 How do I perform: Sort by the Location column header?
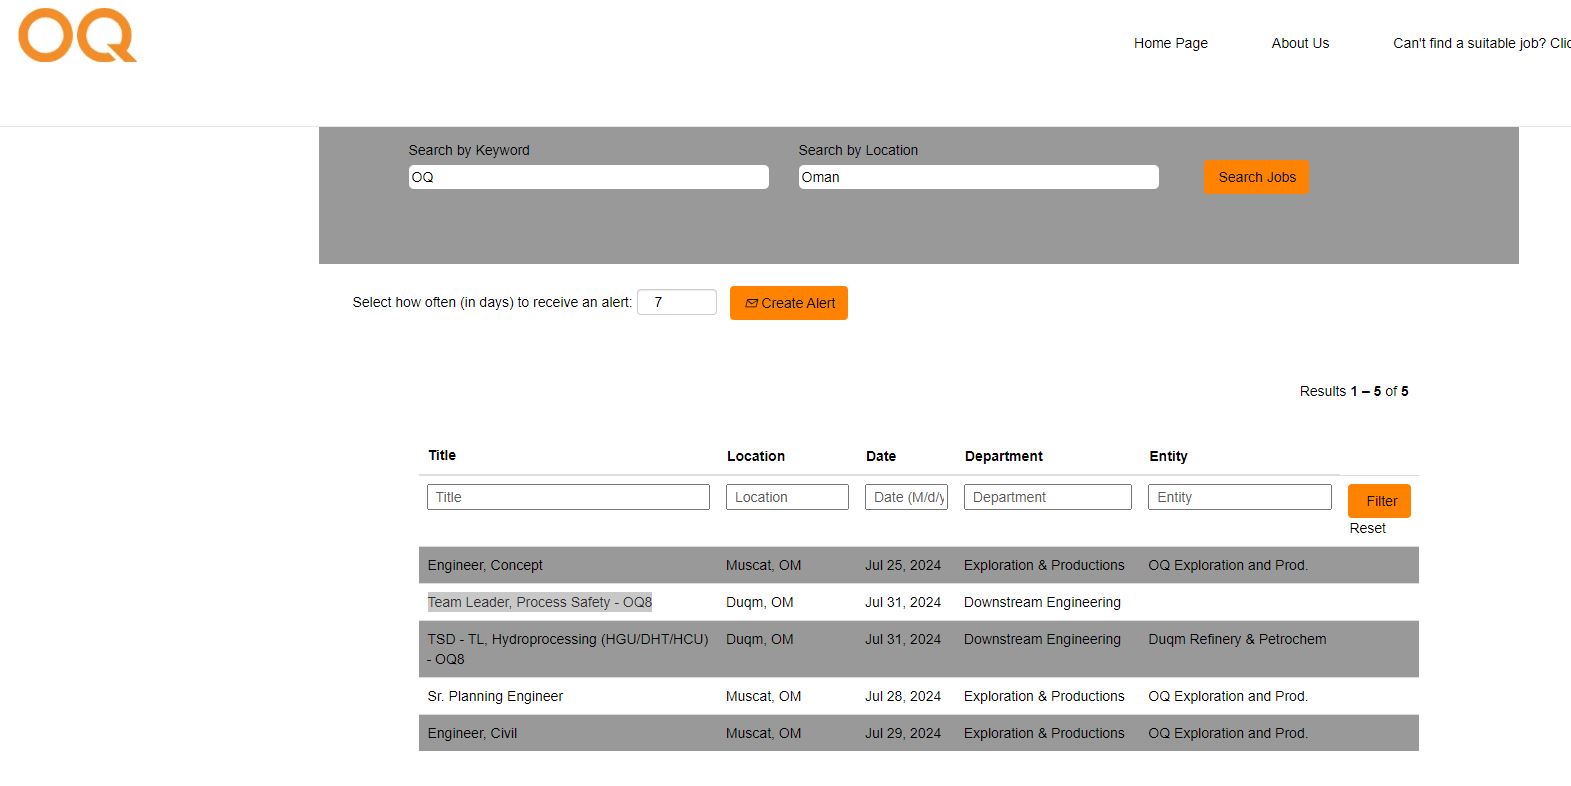(756, 456)
